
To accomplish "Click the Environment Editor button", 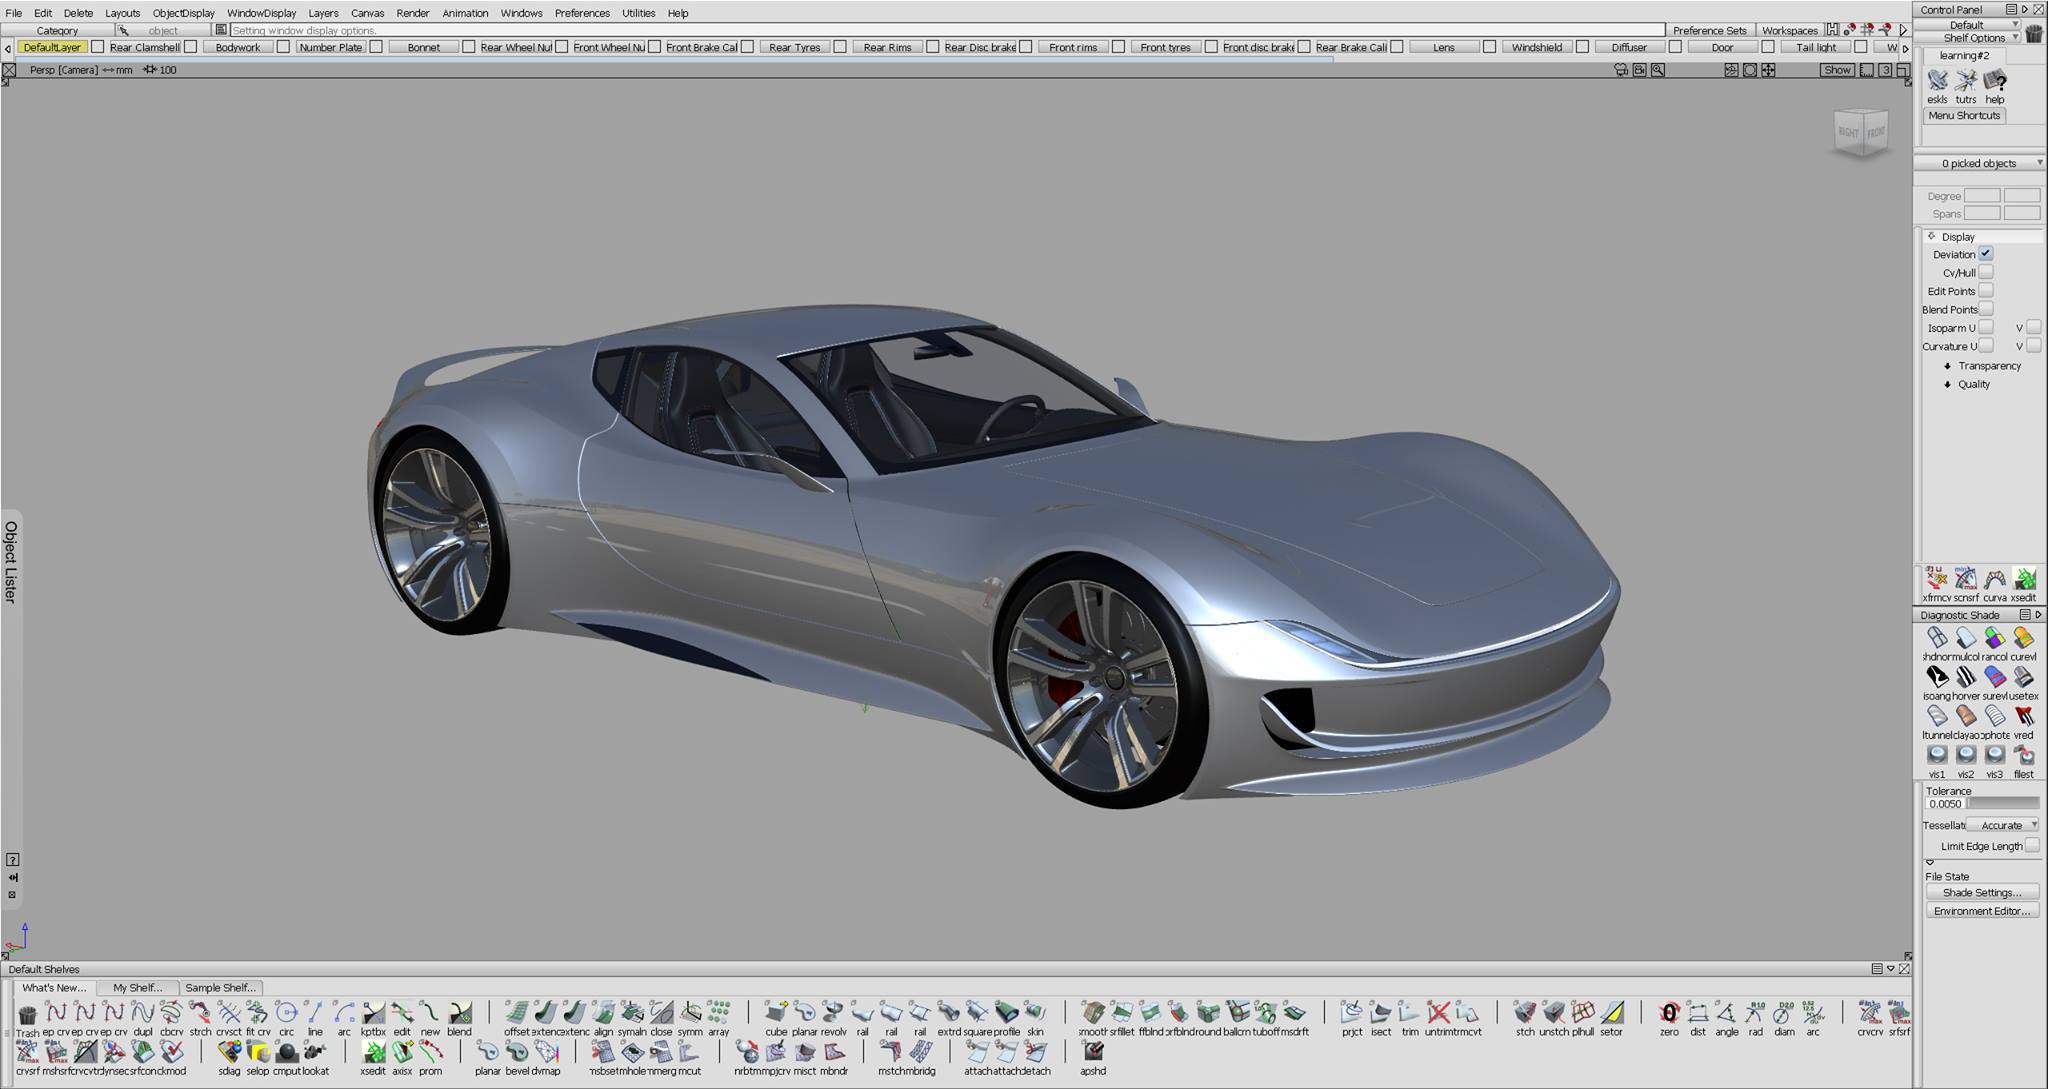I will coord(1982,911).
